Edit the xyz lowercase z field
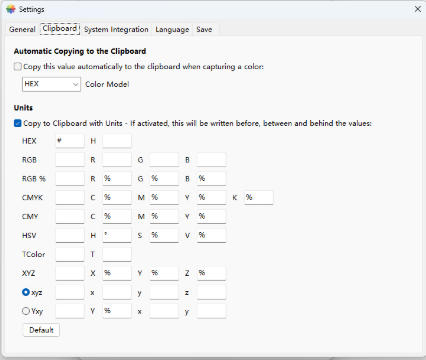The height and width of the screenshot is (360, 426). (211, 292)
